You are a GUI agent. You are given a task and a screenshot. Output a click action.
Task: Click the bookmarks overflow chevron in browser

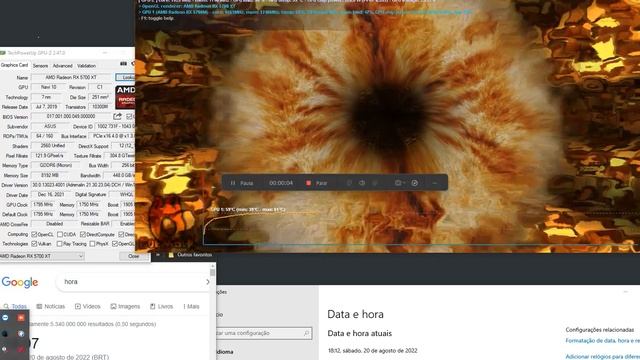click(158, 255)
